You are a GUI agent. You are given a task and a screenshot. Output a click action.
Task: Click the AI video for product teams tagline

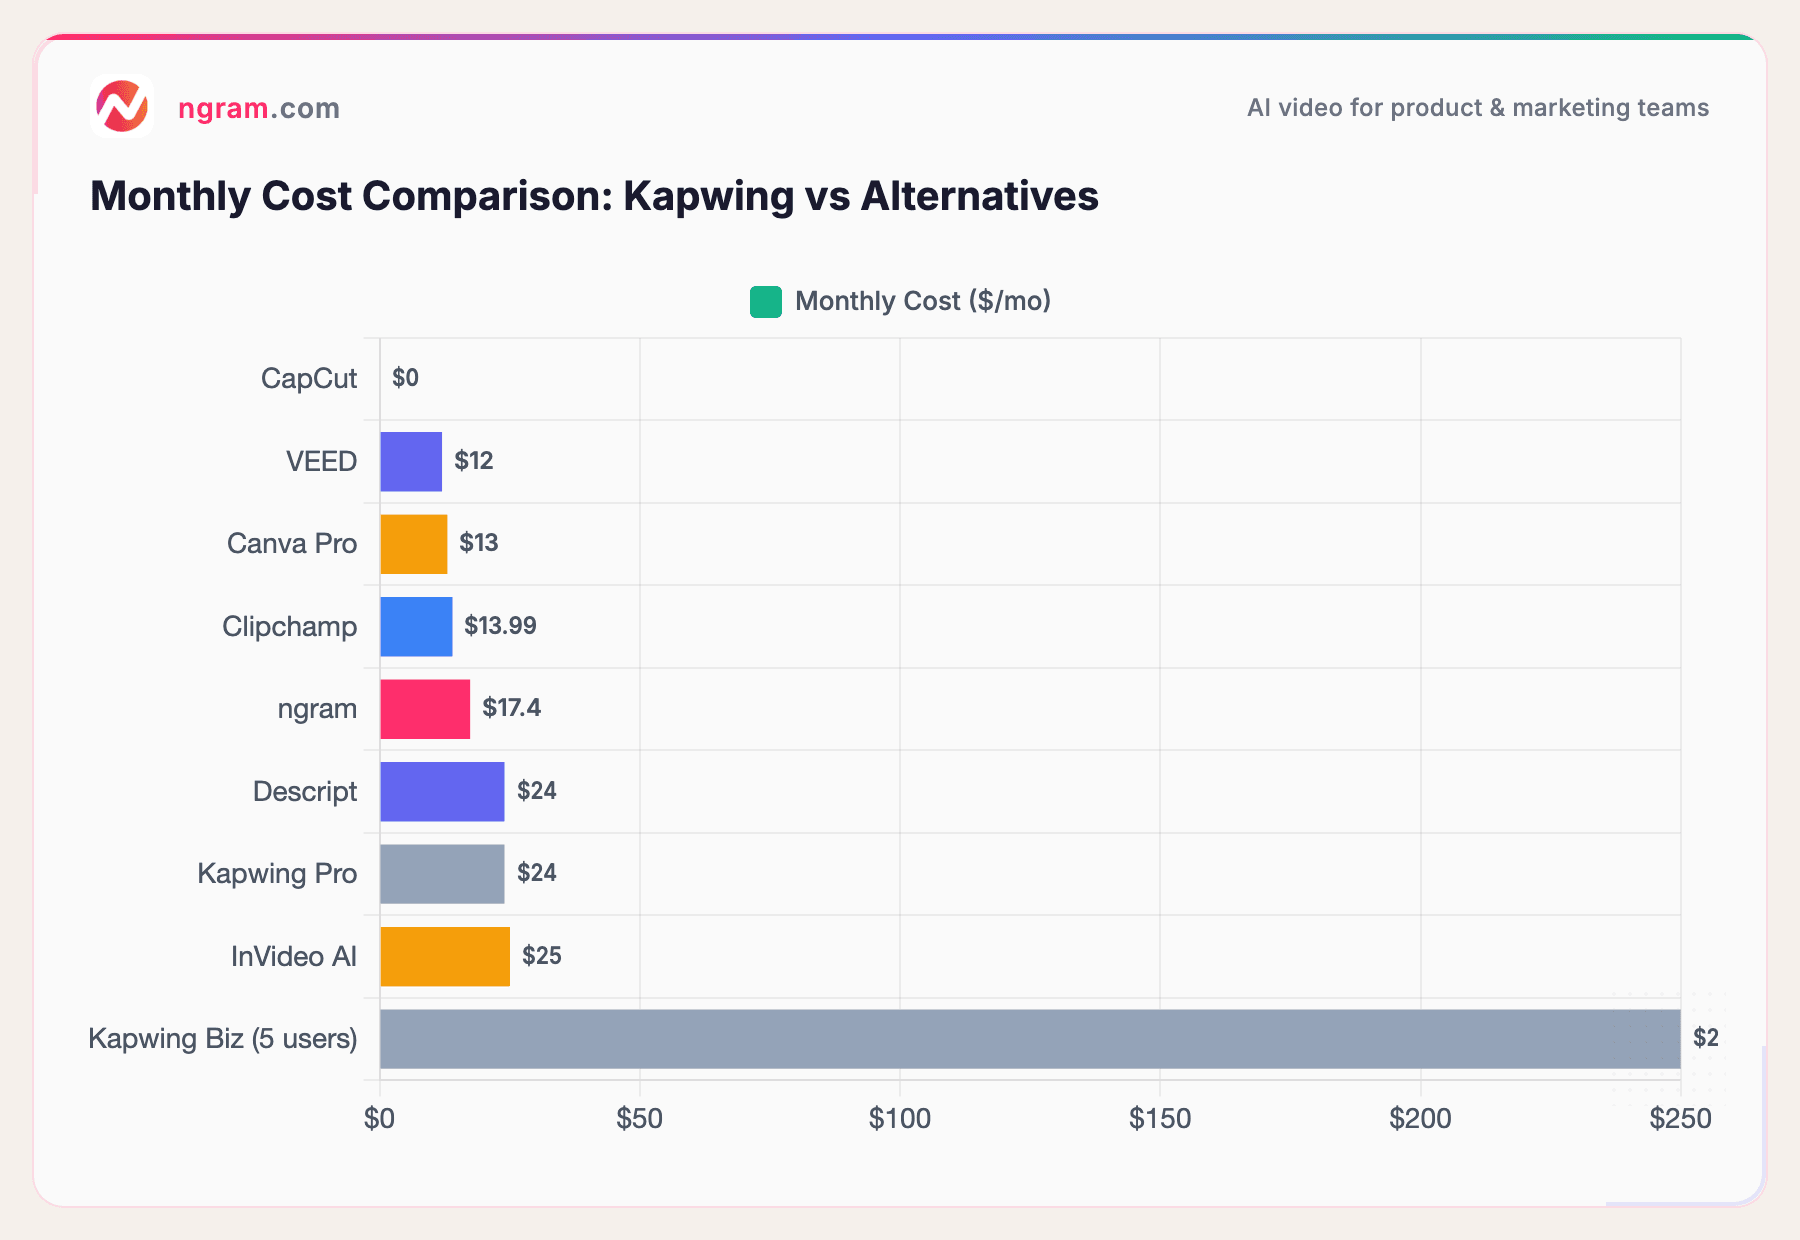[1478, 108]
